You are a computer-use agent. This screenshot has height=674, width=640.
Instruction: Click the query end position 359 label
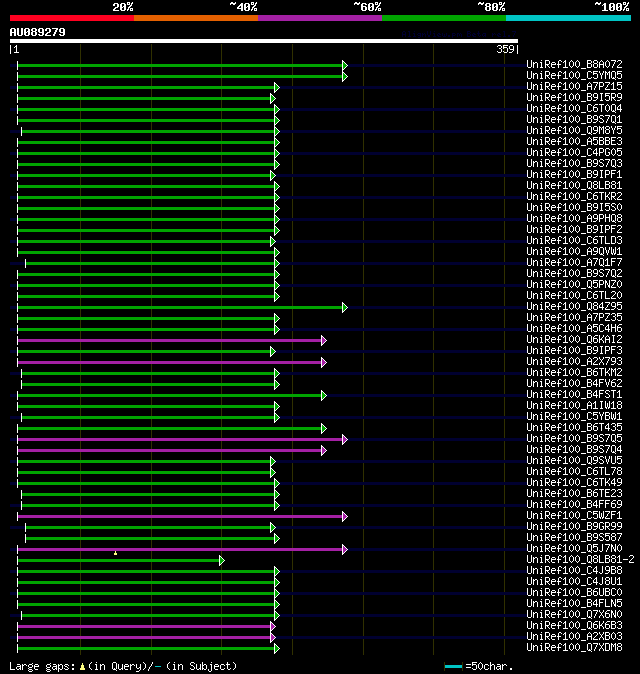[505, 49]
